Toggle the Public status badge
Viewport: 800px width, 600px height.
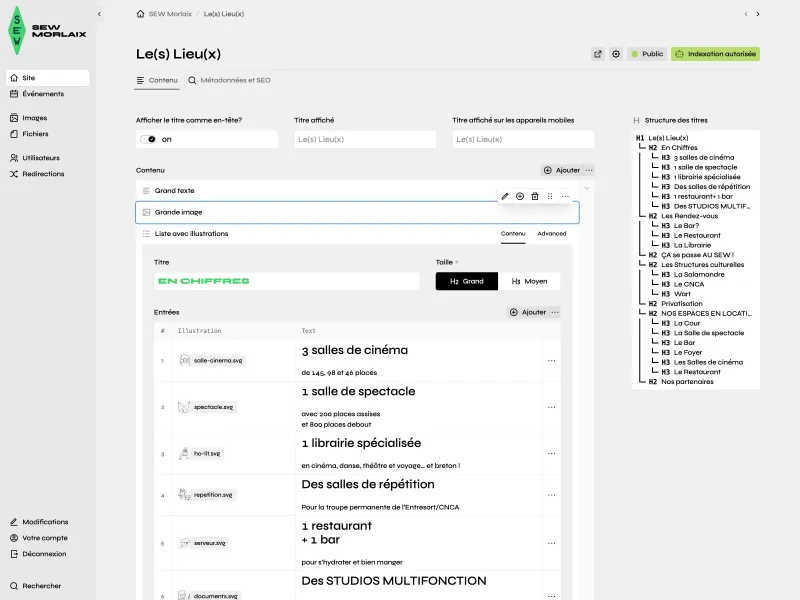[647, 54]
